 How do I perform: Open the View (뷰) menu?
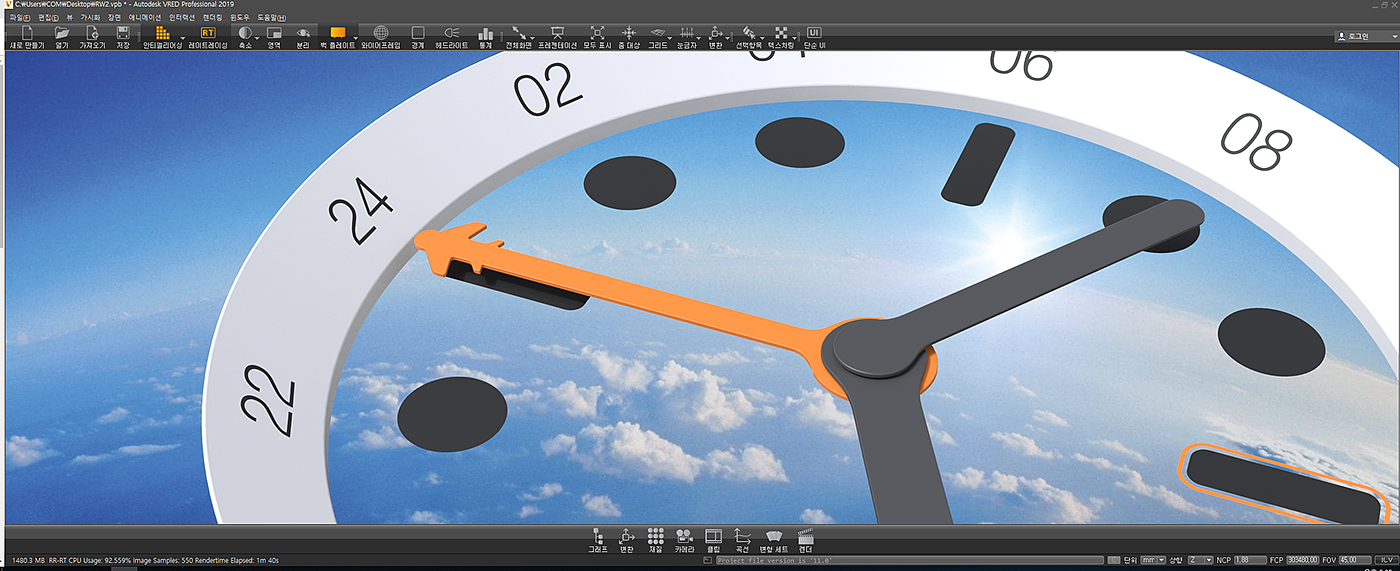click(70, 17)
